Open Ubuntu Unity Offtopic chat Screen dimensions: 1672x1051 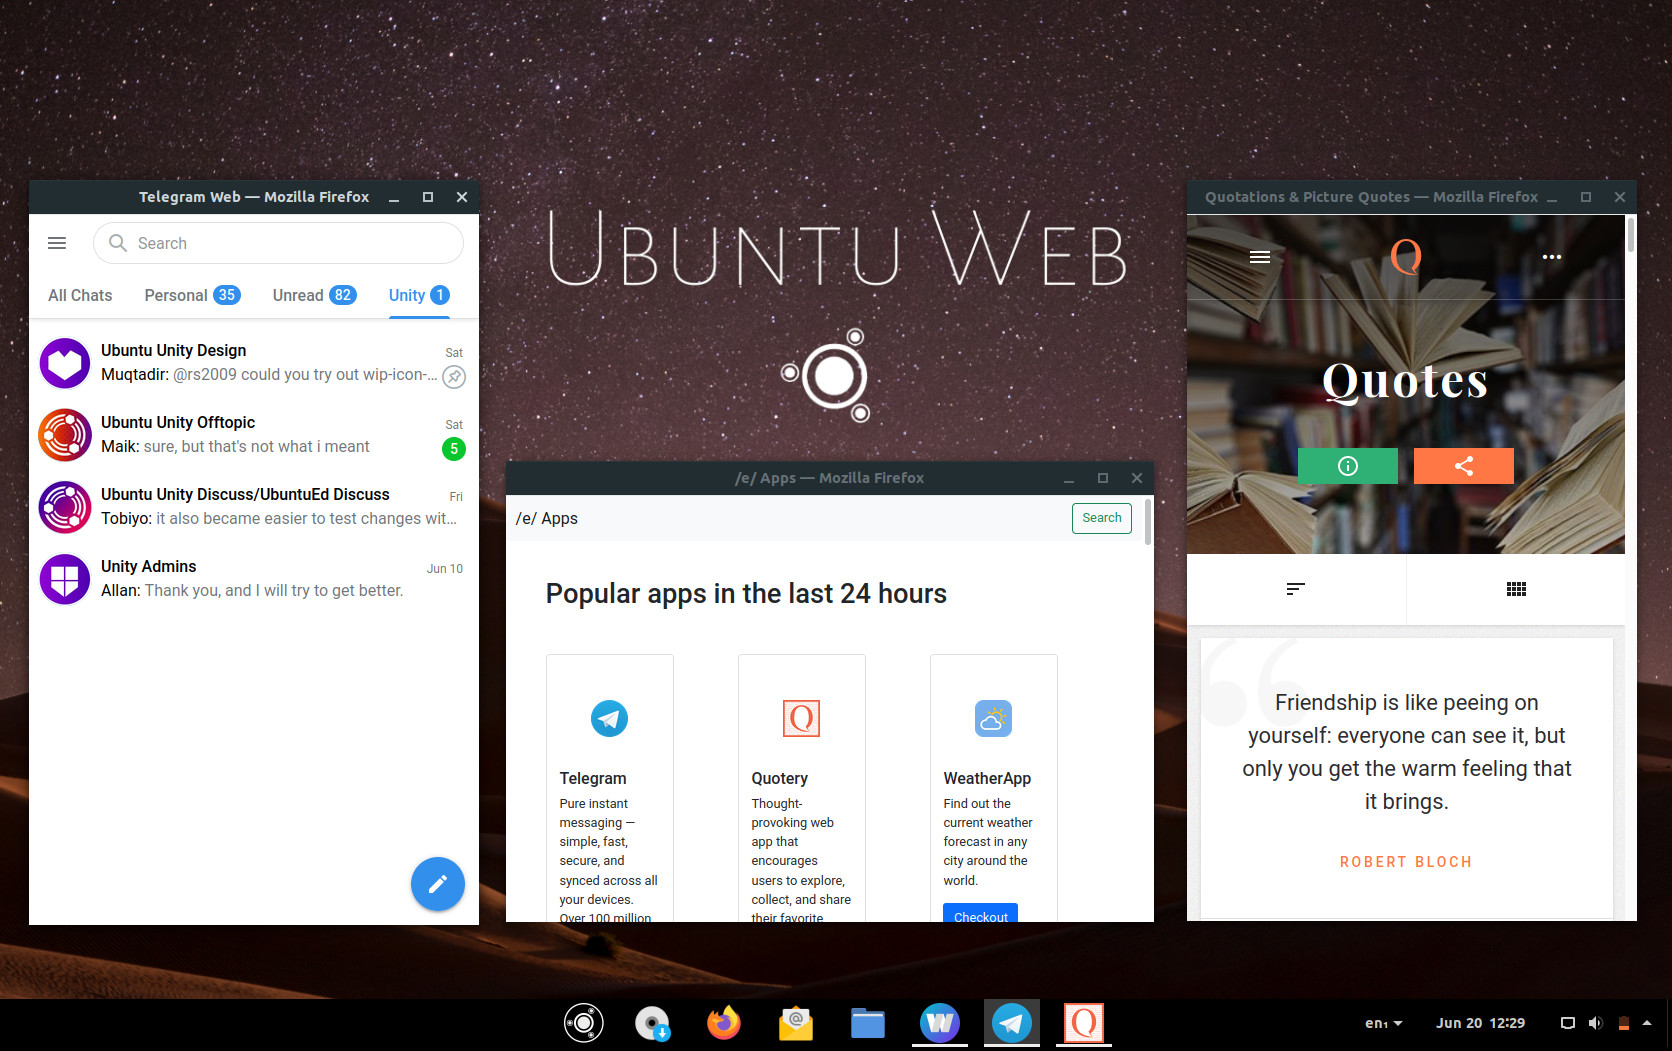254,435
